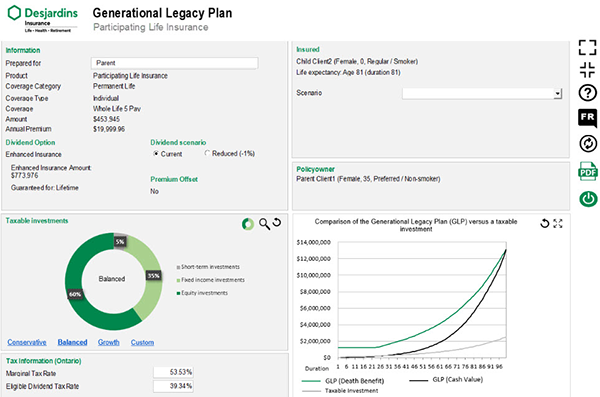This screenshot has height=397, width=600.
Task: Click the Prepared for input field
Action: click(x=174, y=63)
